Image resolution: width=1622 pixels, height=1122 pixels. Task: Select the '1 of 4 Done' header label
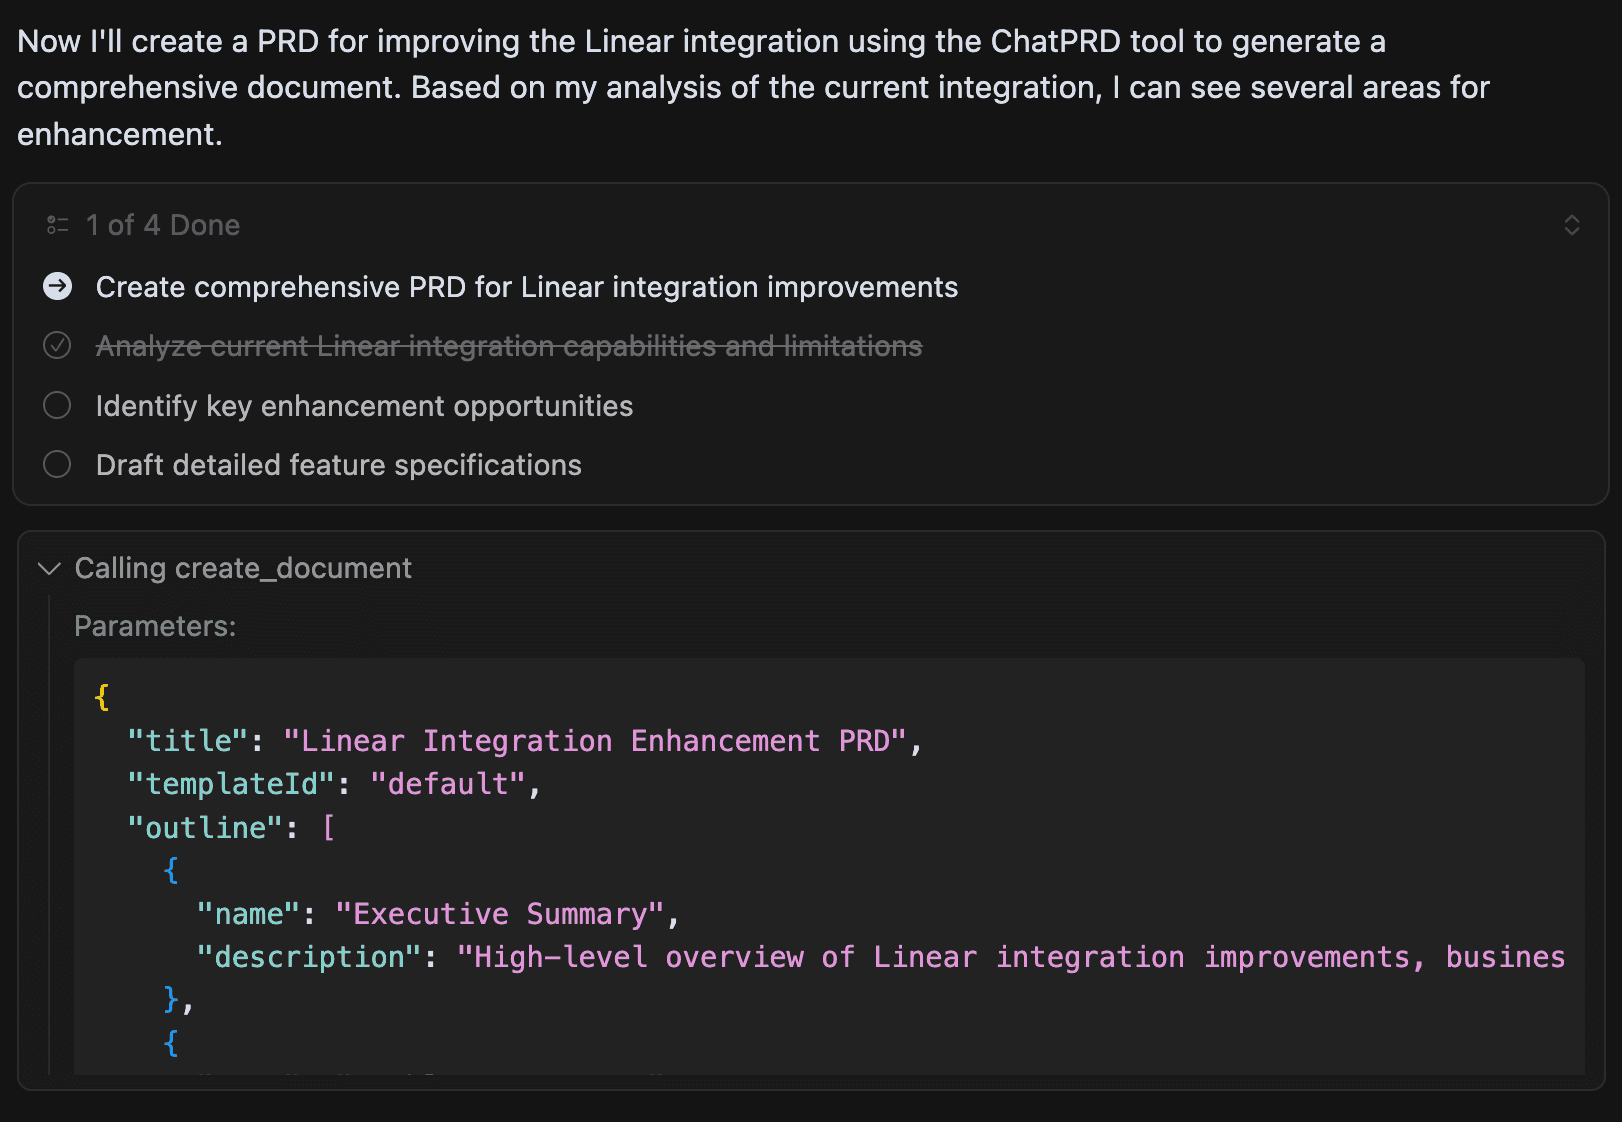(163, 224)
